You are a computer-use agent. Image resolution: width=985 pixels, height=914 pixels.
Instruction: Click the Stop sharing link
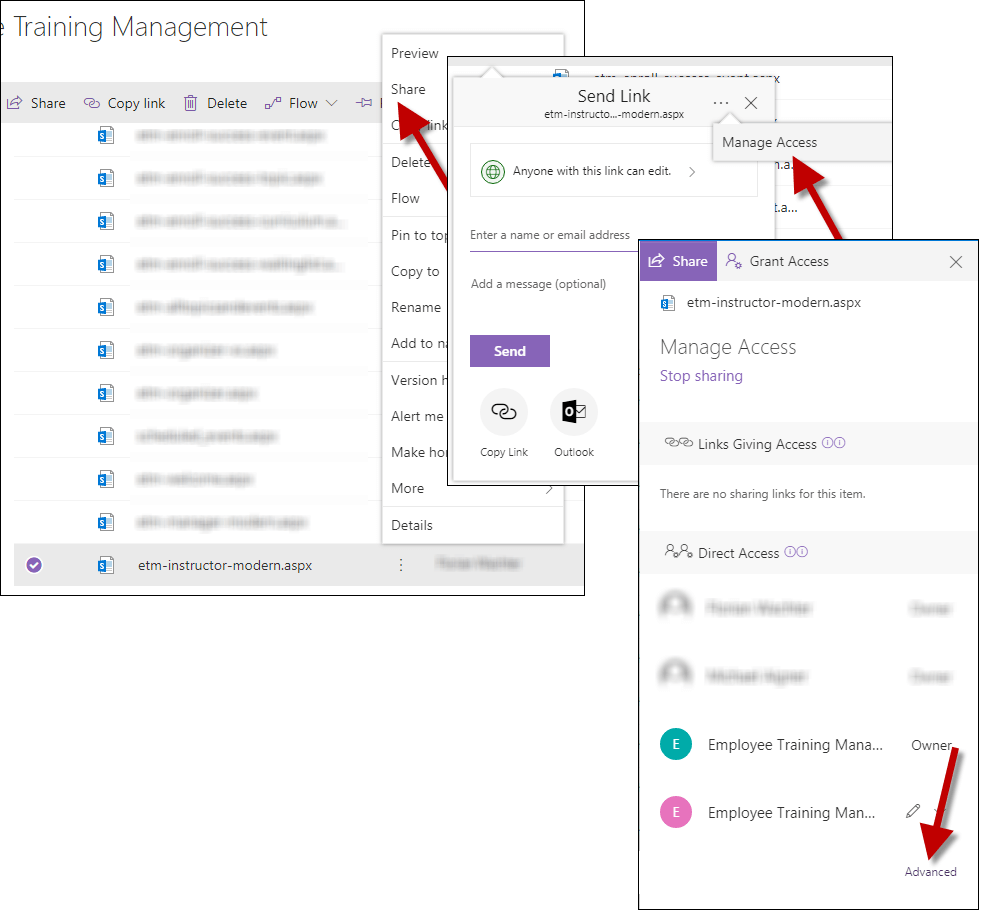pyautogui.click(x=701, y=376)
